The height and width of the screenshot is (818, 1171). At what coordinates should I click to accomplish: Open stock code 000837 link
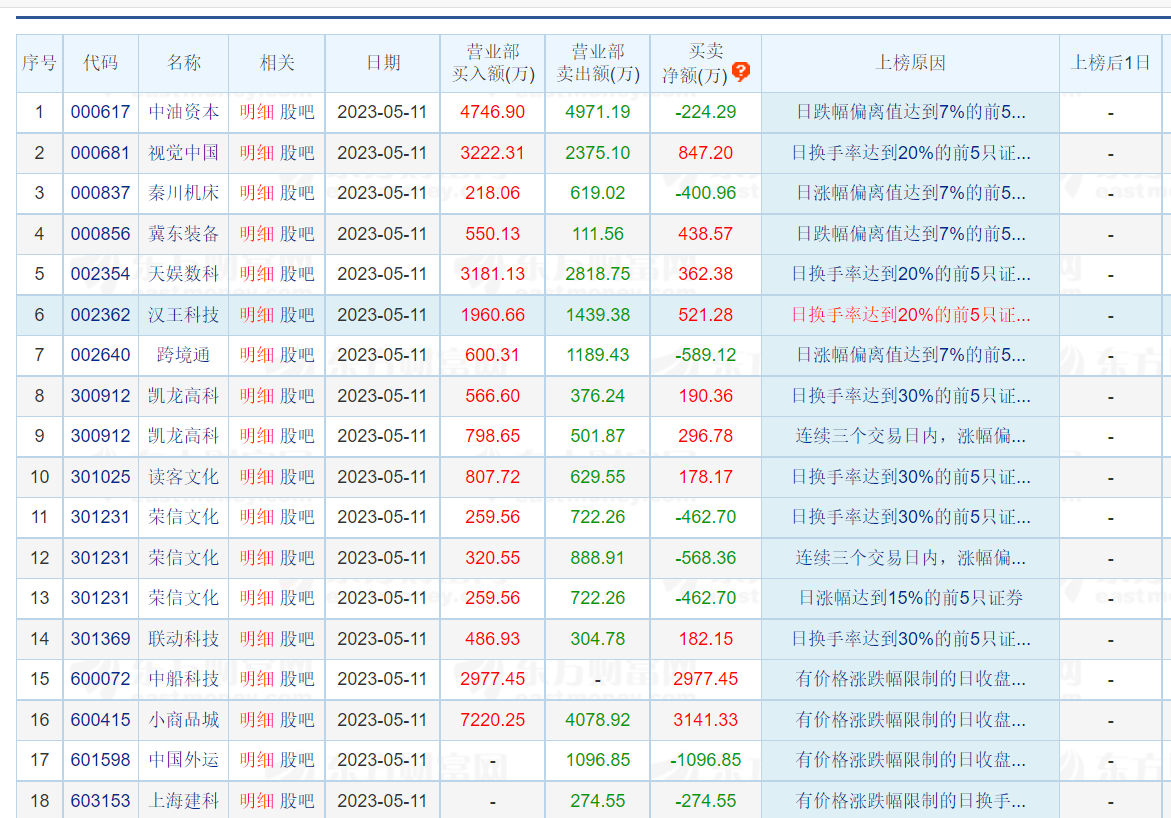point(101,193)
